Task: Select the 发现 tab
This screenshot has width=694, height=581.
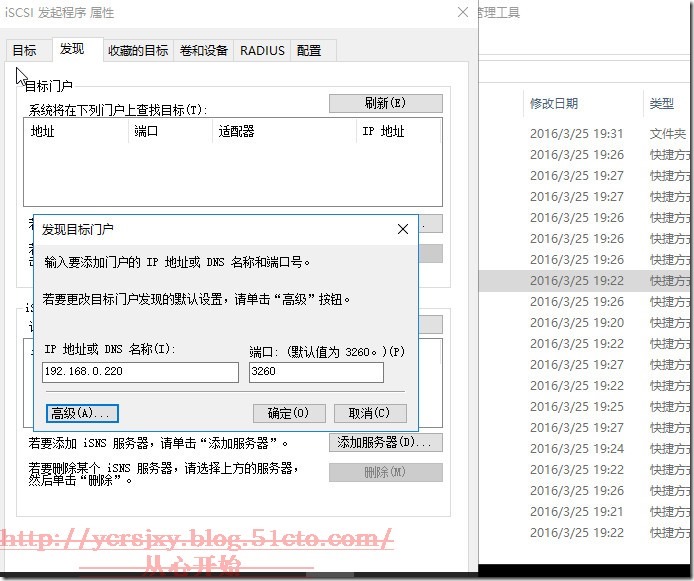Action: click(x=77, y=49)
